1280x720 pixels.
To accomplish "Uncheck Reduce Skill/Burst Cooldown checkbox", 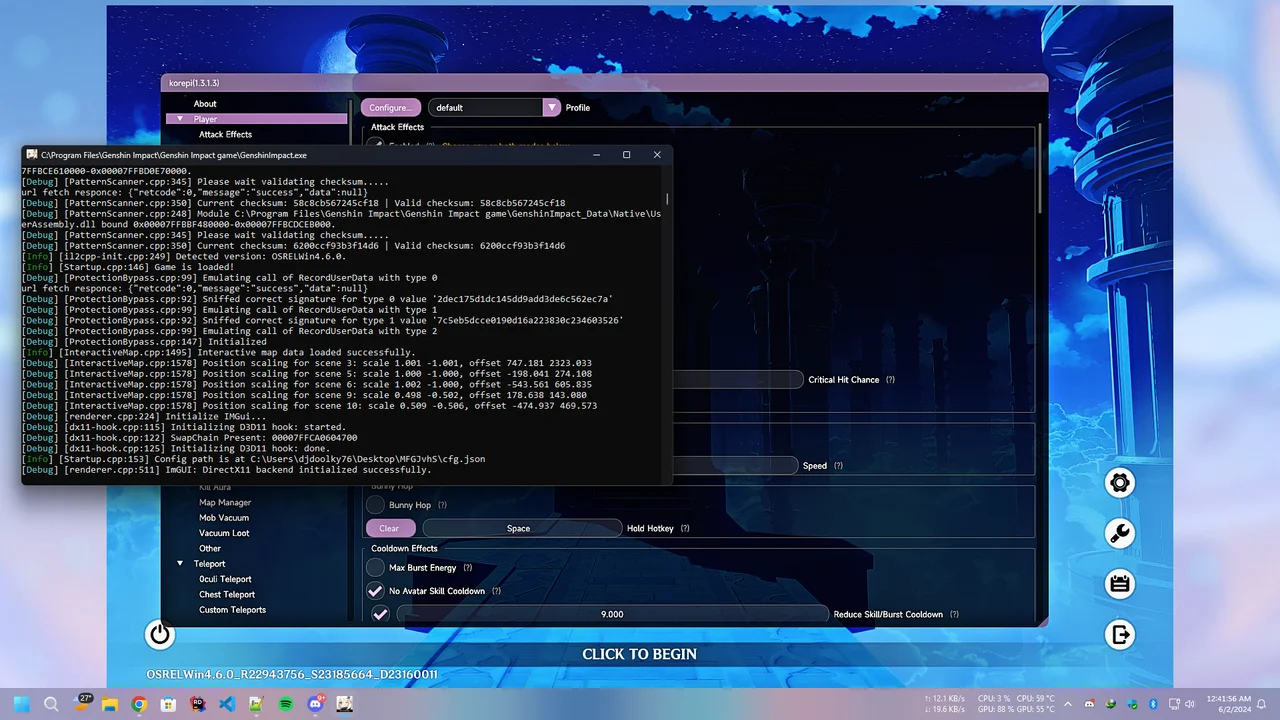I will click(x=380, y=614).
